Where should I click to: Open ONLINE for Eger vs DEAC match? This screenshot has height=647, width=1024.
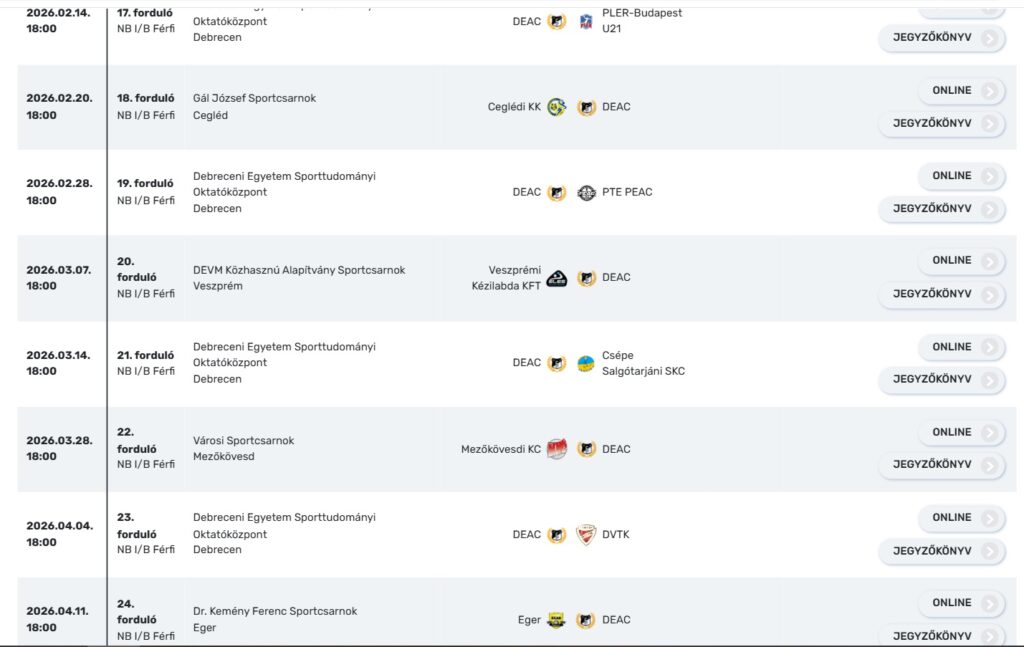click(x=961, y=603)
